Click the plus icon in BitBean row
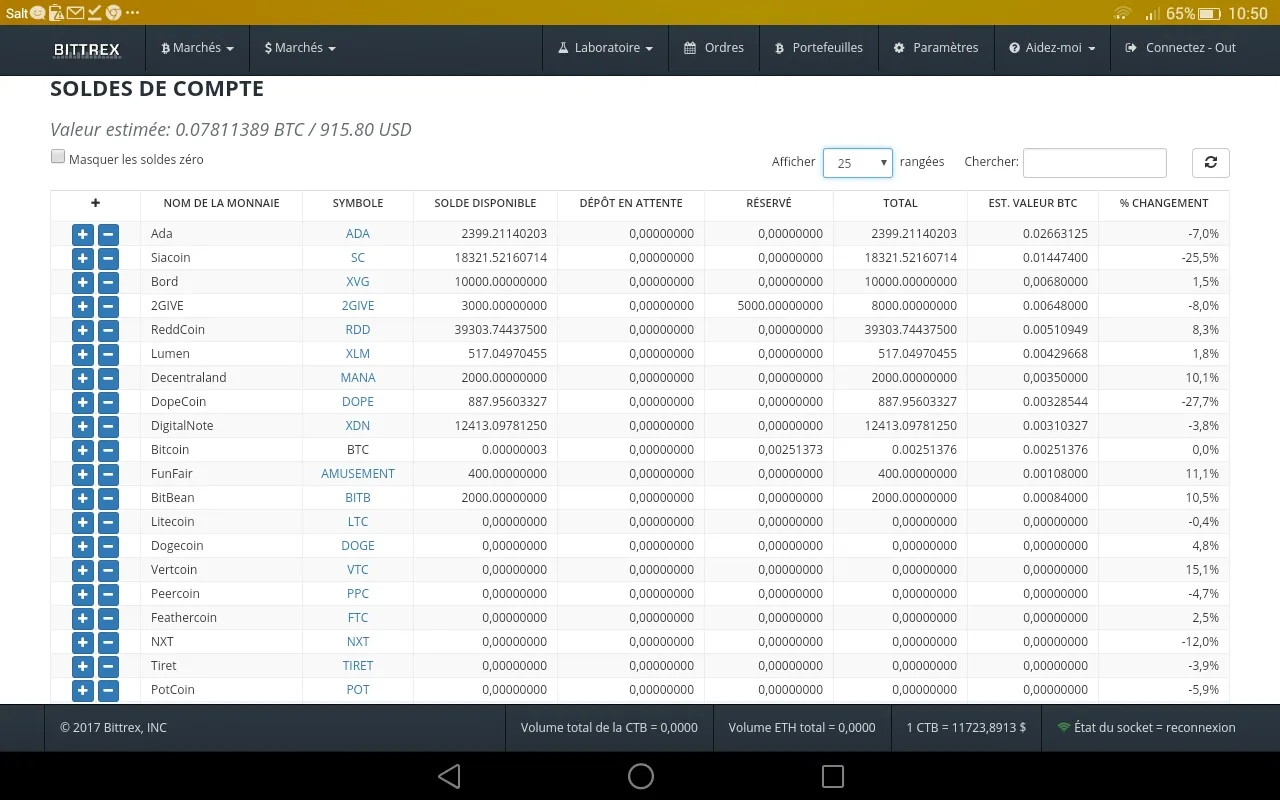 pyautogui.click(x=83, y=498)
